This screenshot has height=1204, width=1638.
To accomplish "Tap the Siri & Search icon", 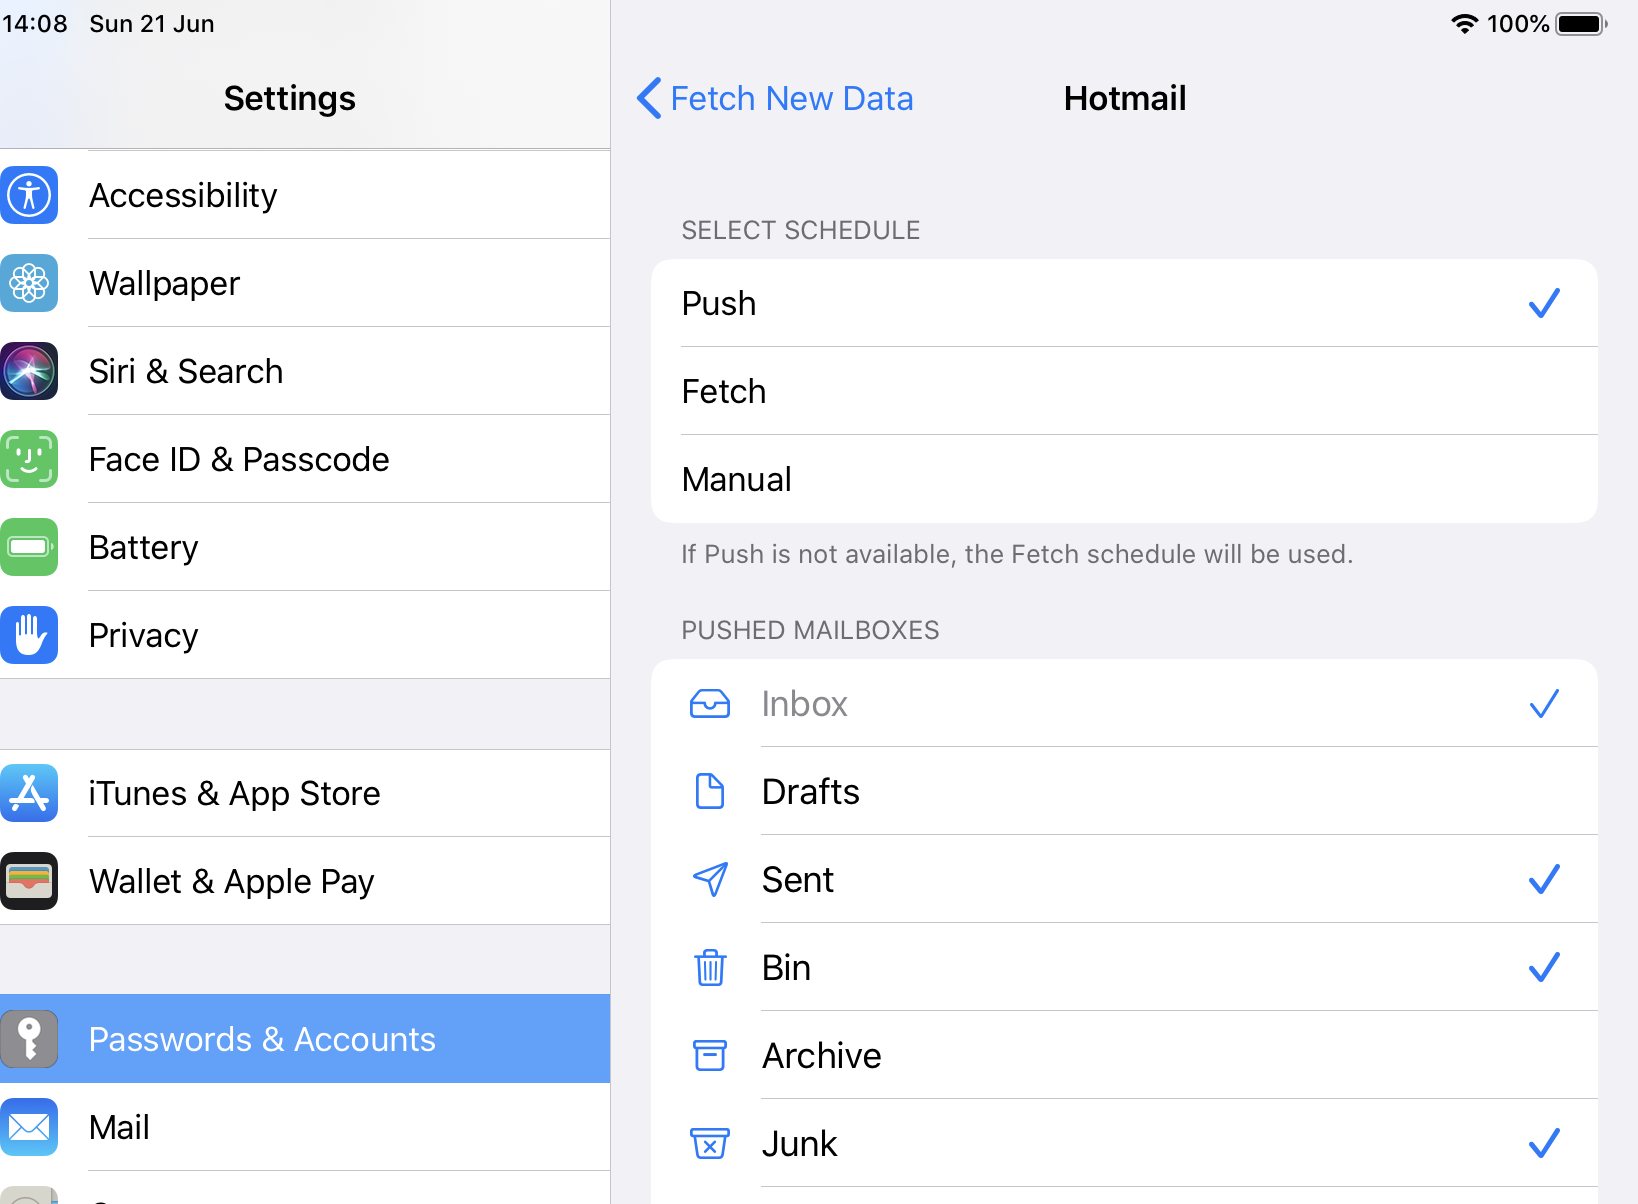I will coord(29,371).
